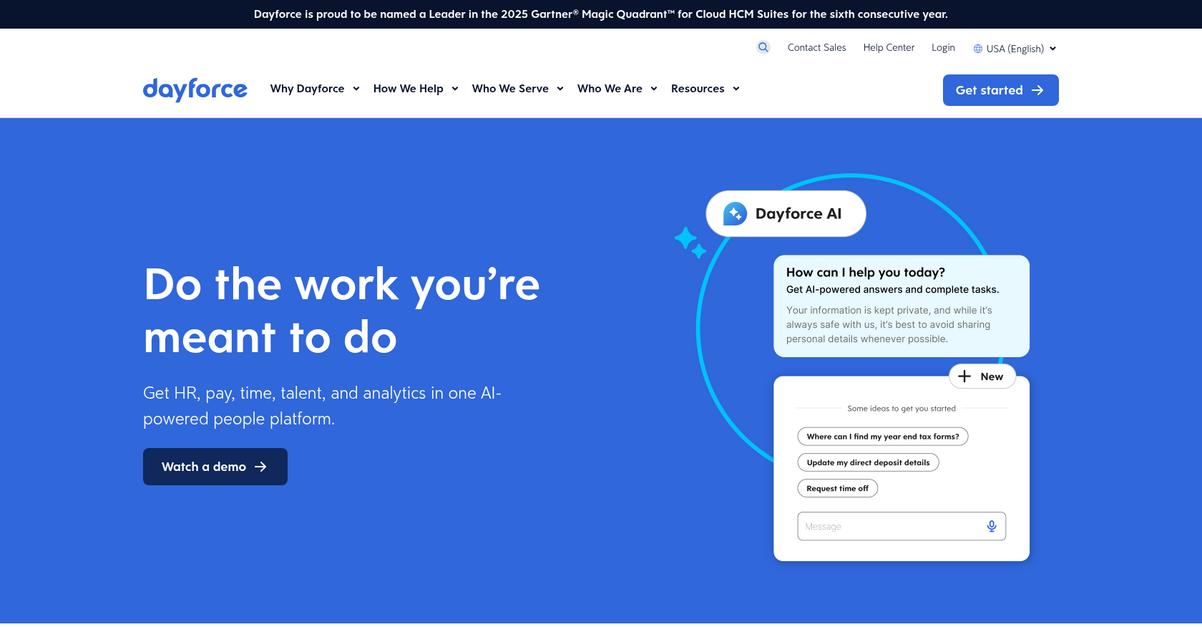Click the arrow icon inside Watch a demo

pos(261,466)
